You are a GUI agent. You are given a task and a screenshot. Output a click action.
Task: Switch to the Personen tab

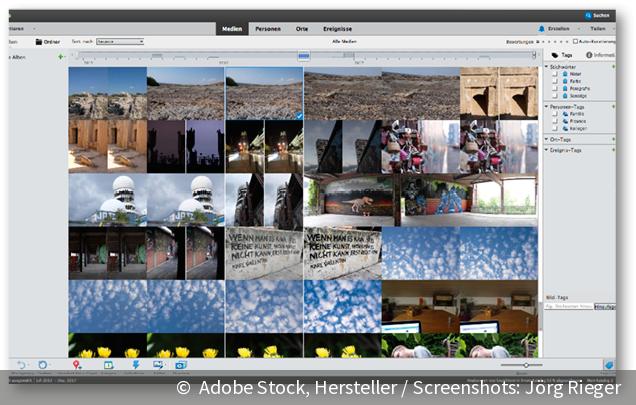(x=267, y=30)
